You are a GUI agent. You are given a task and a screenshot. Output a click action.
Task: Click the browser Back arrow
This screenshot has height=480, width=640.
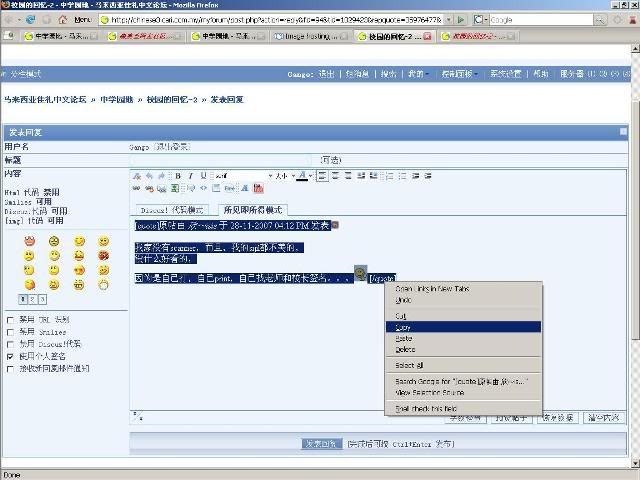[9, 19]
